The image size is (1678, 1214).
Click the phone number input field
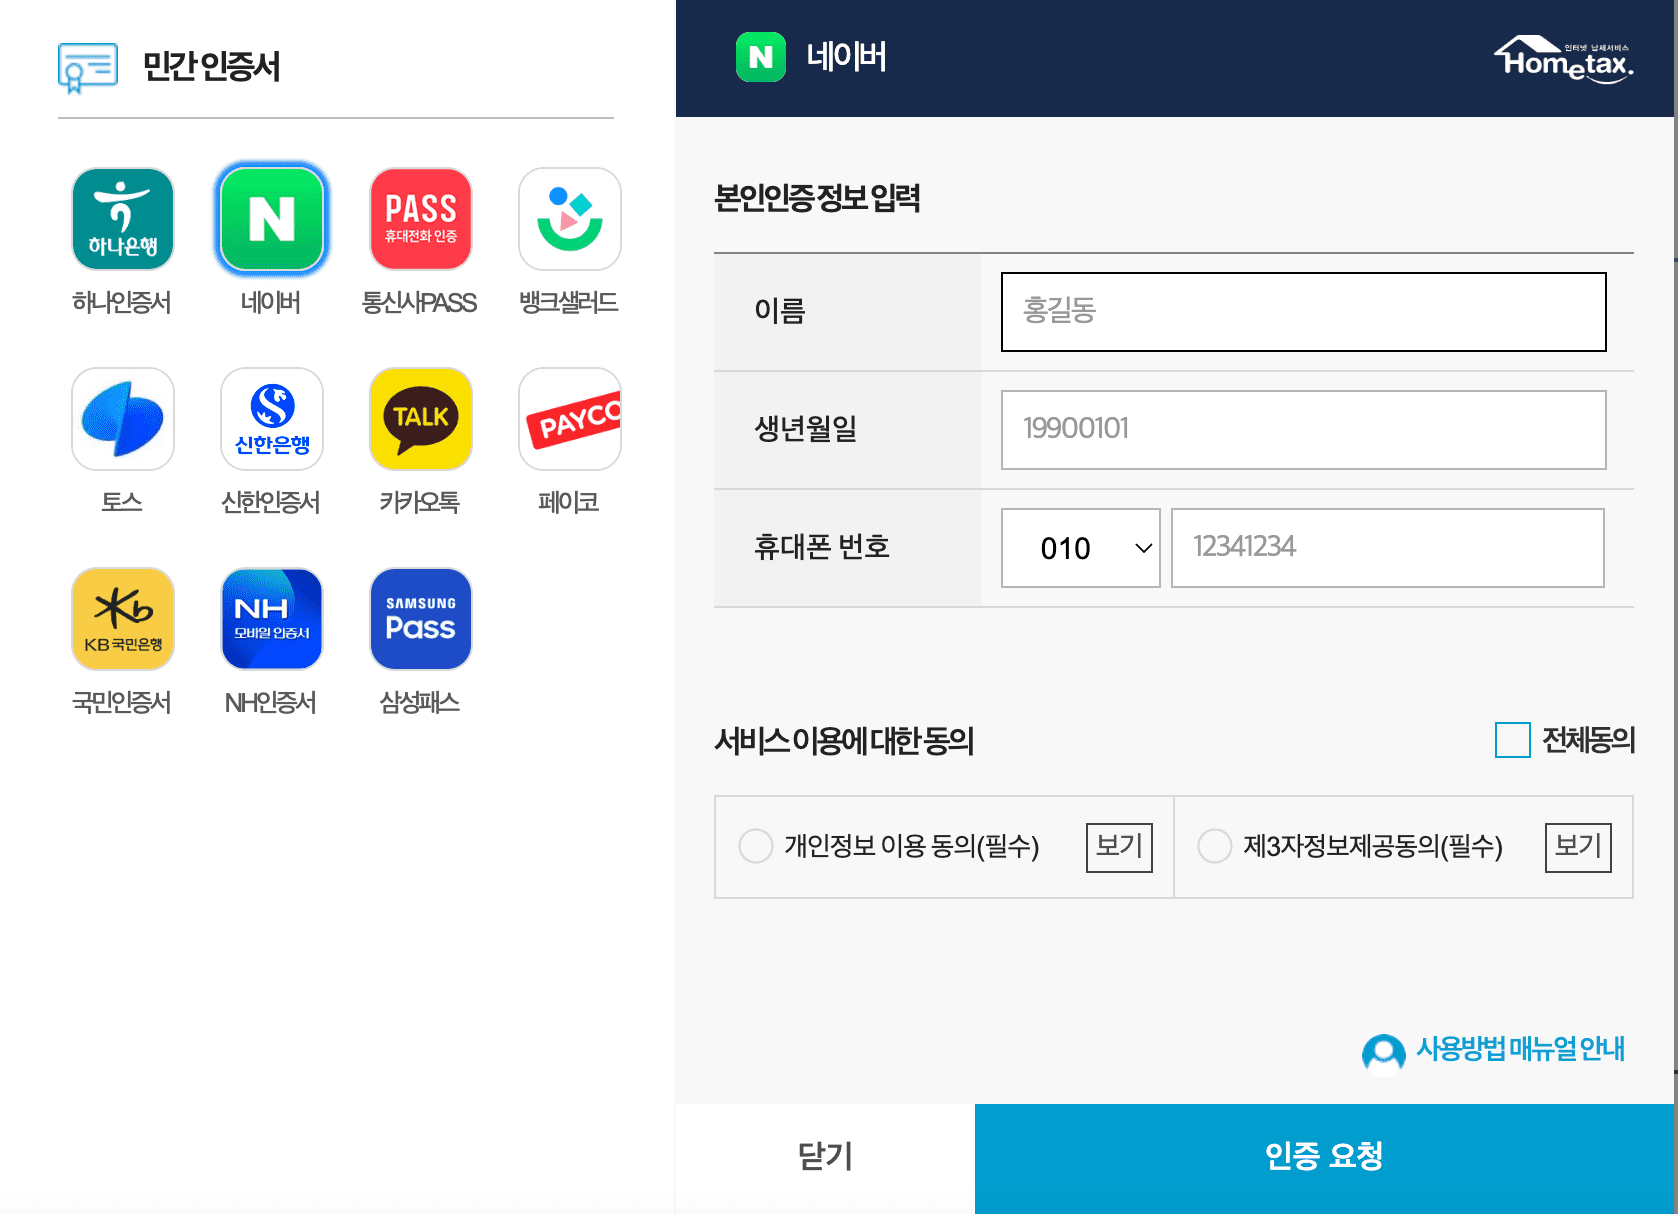(1388, 548)
